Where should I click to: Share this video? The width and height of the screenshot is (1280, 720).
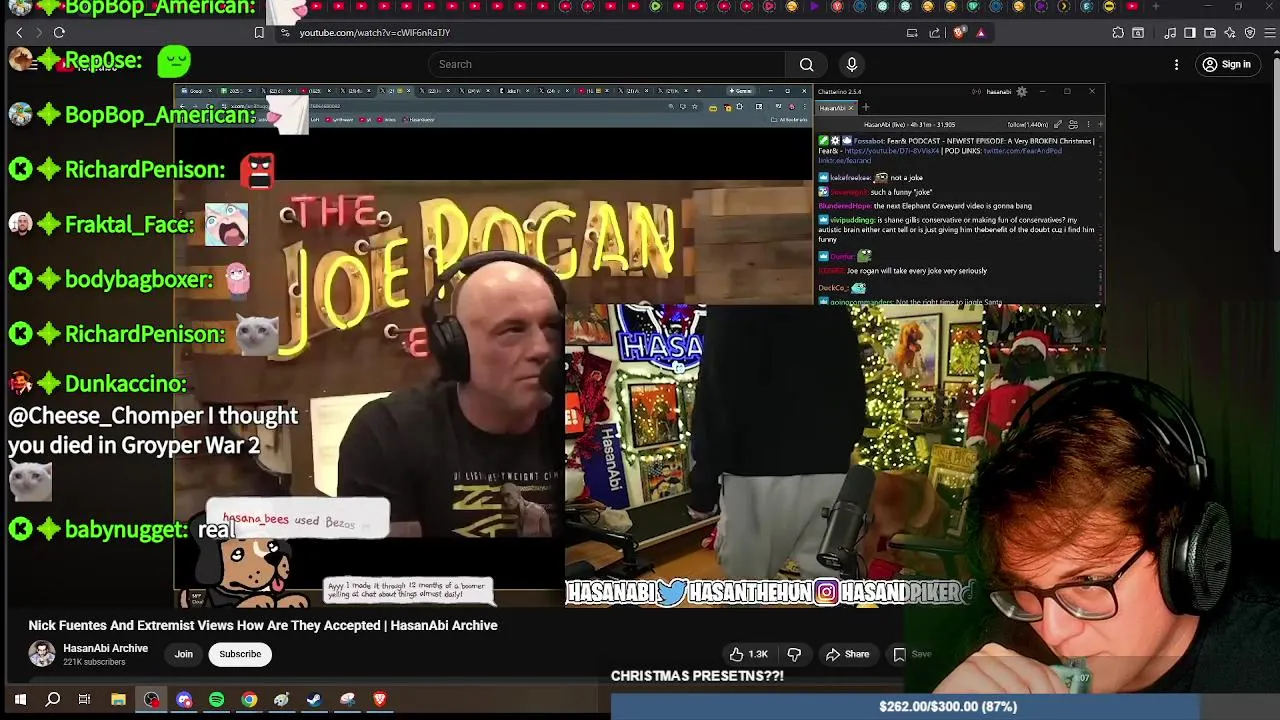[x=847, y=654]
